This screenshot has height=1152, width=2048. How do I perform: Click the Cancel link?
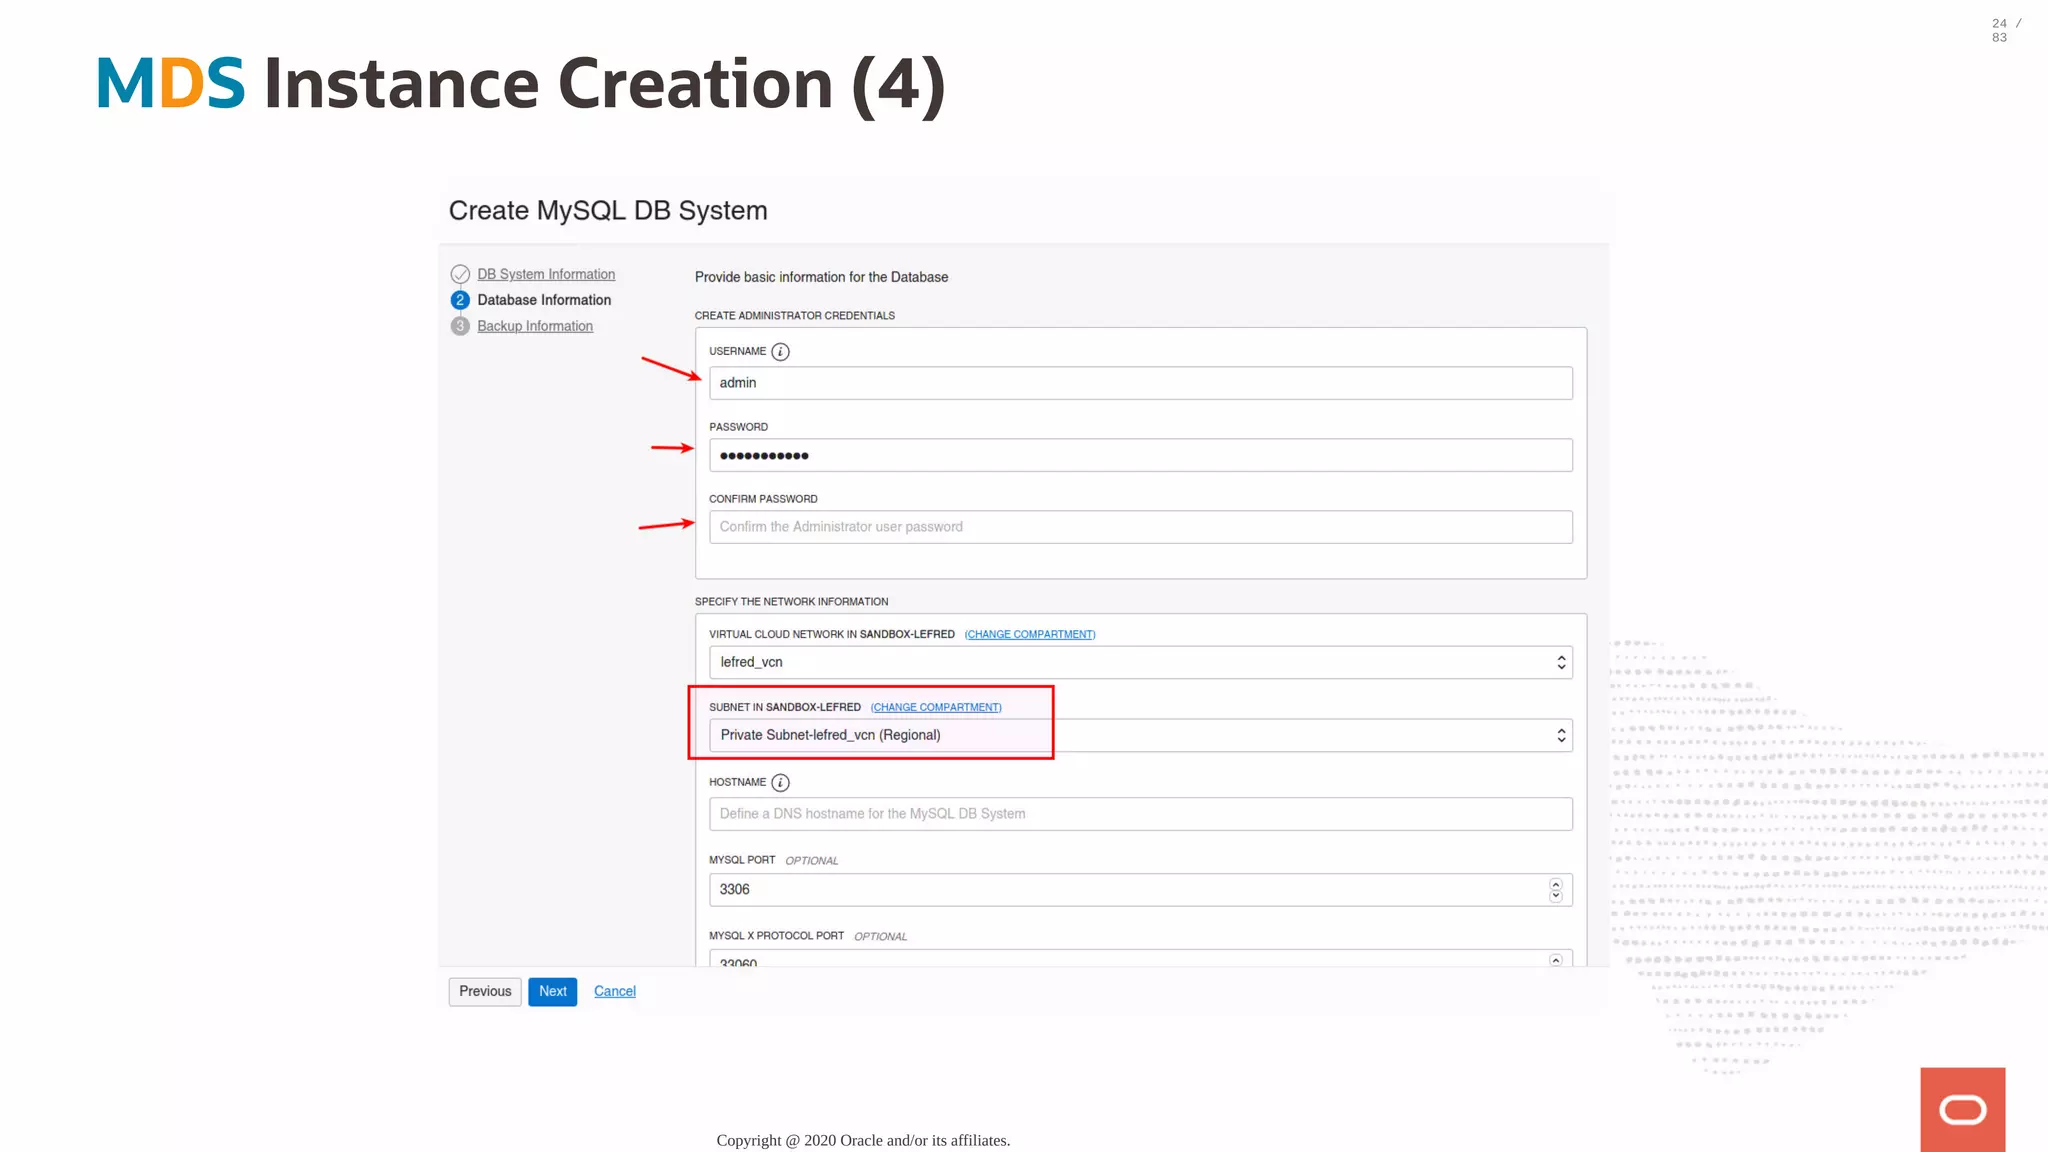[614, 991]
